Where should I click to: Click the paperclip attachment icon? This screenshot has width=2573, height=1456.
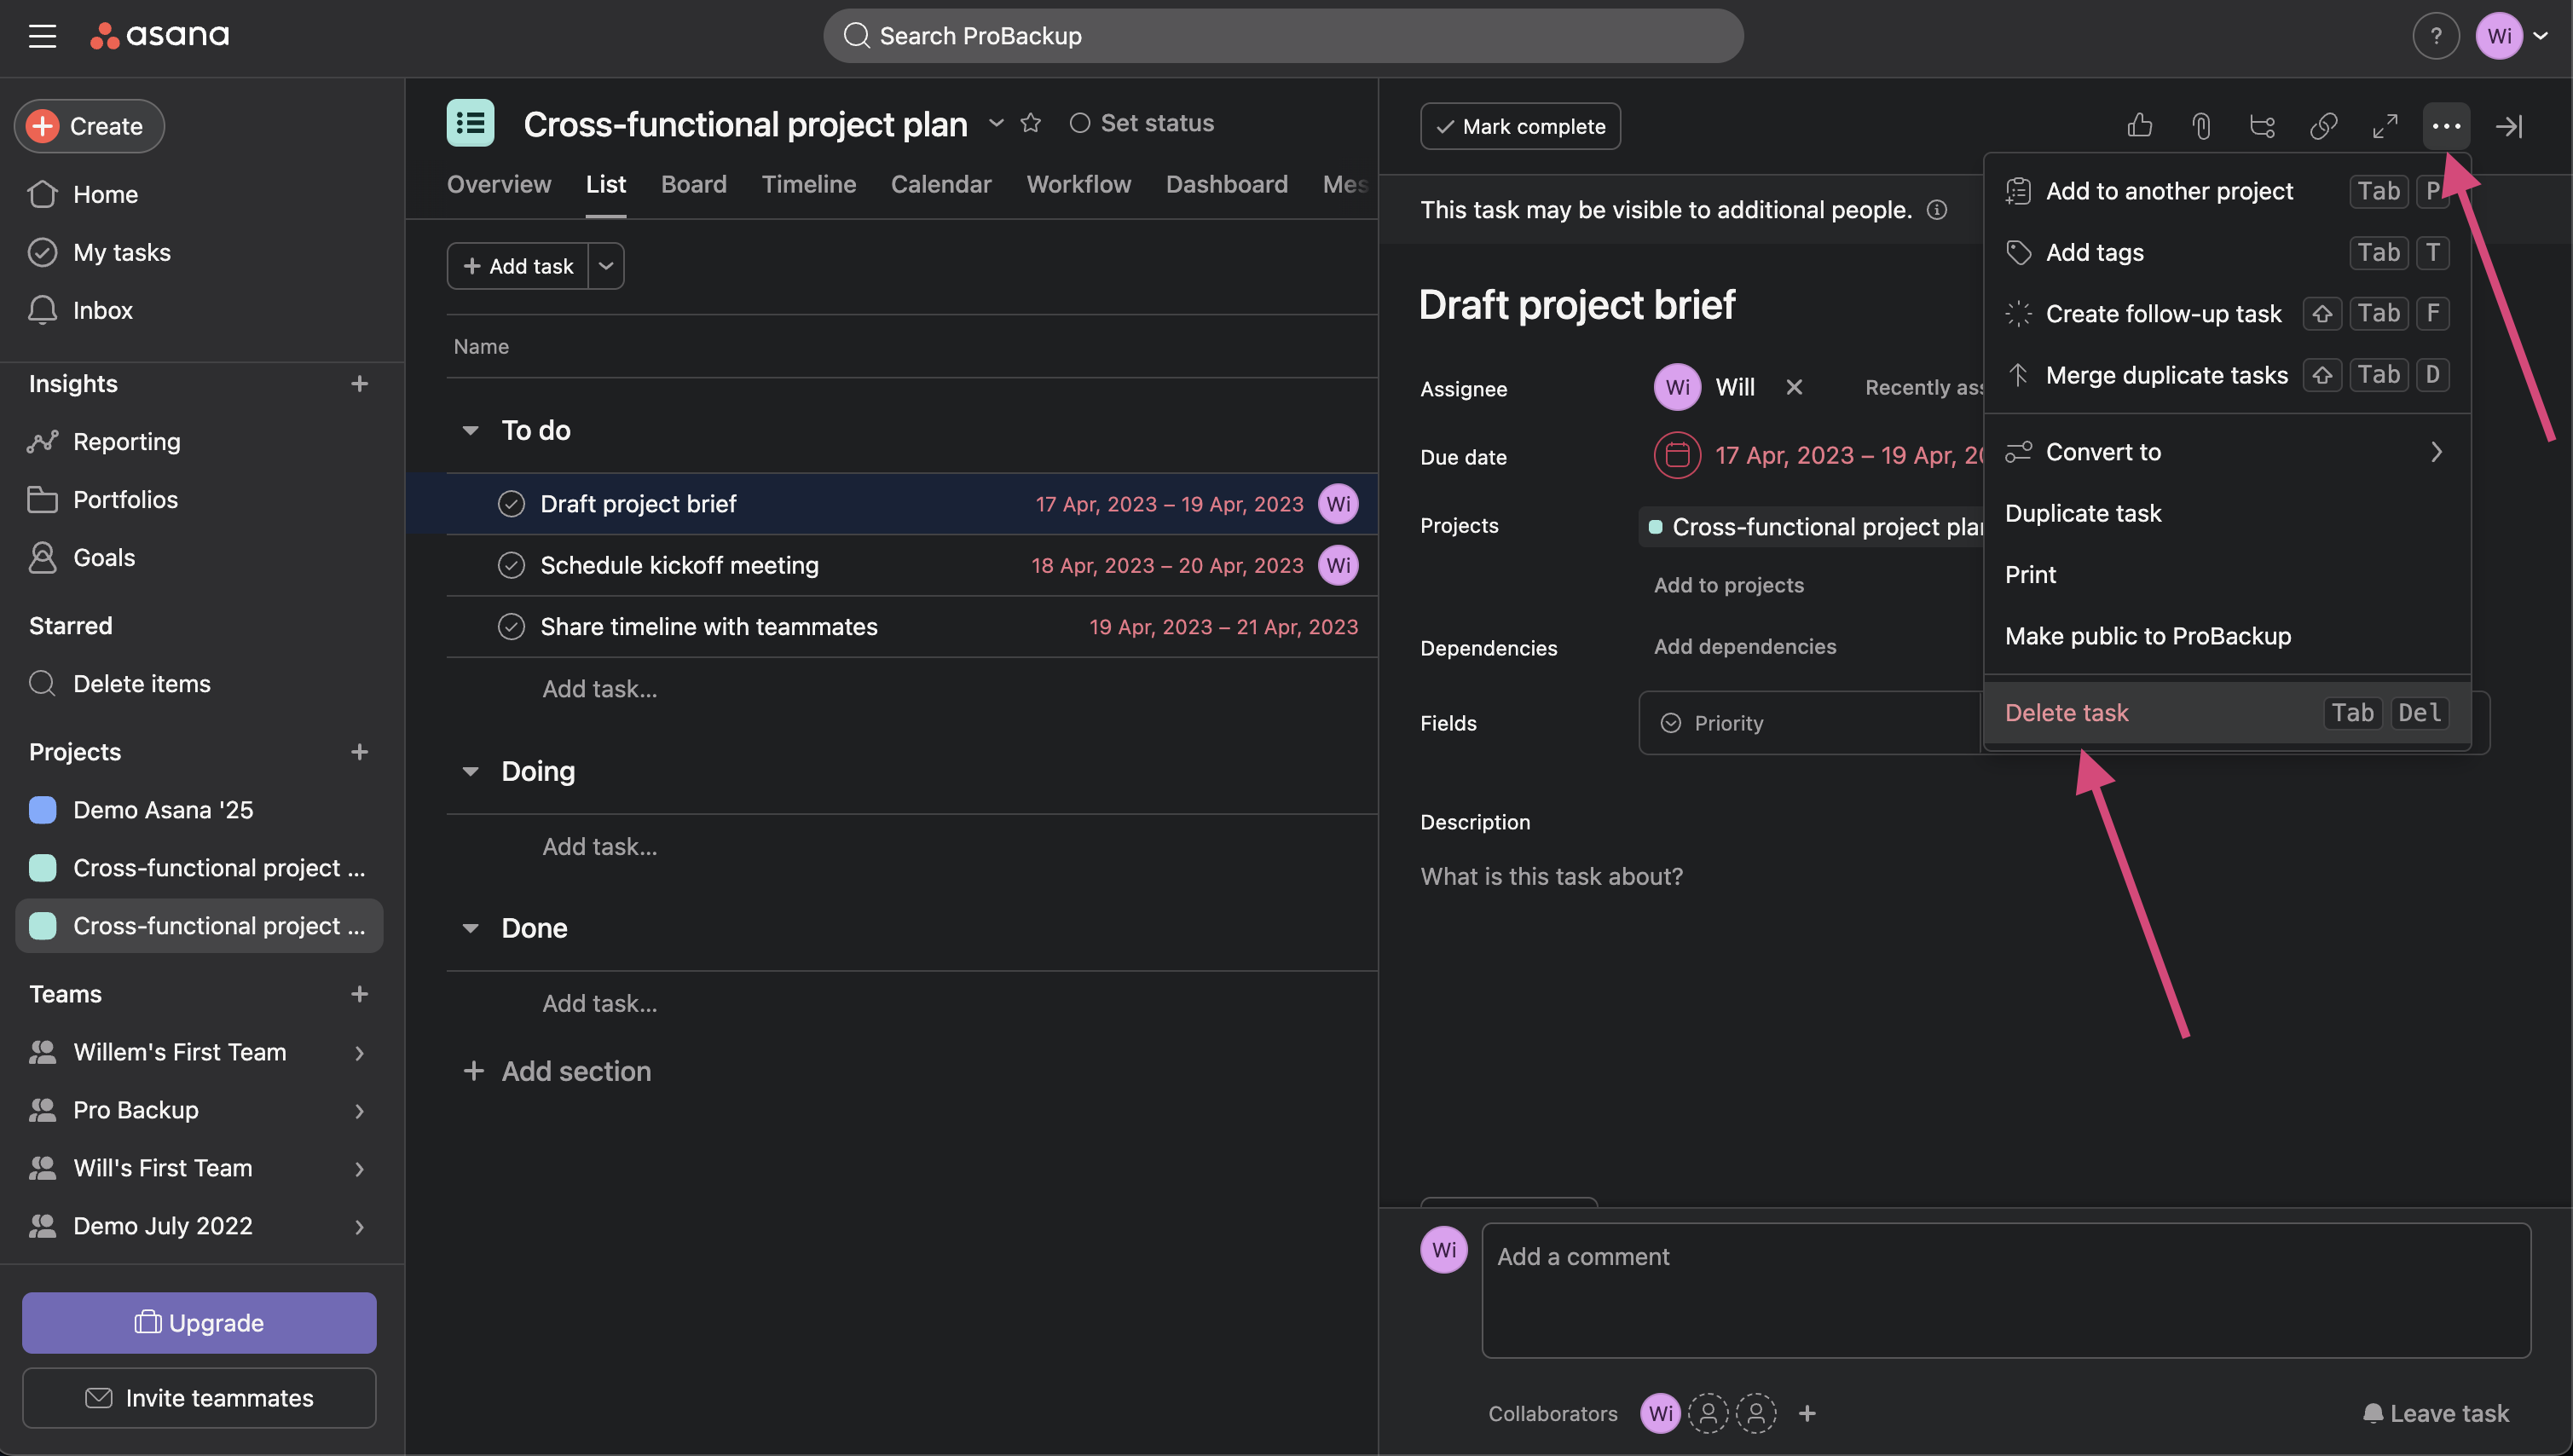click(2200, 126)
